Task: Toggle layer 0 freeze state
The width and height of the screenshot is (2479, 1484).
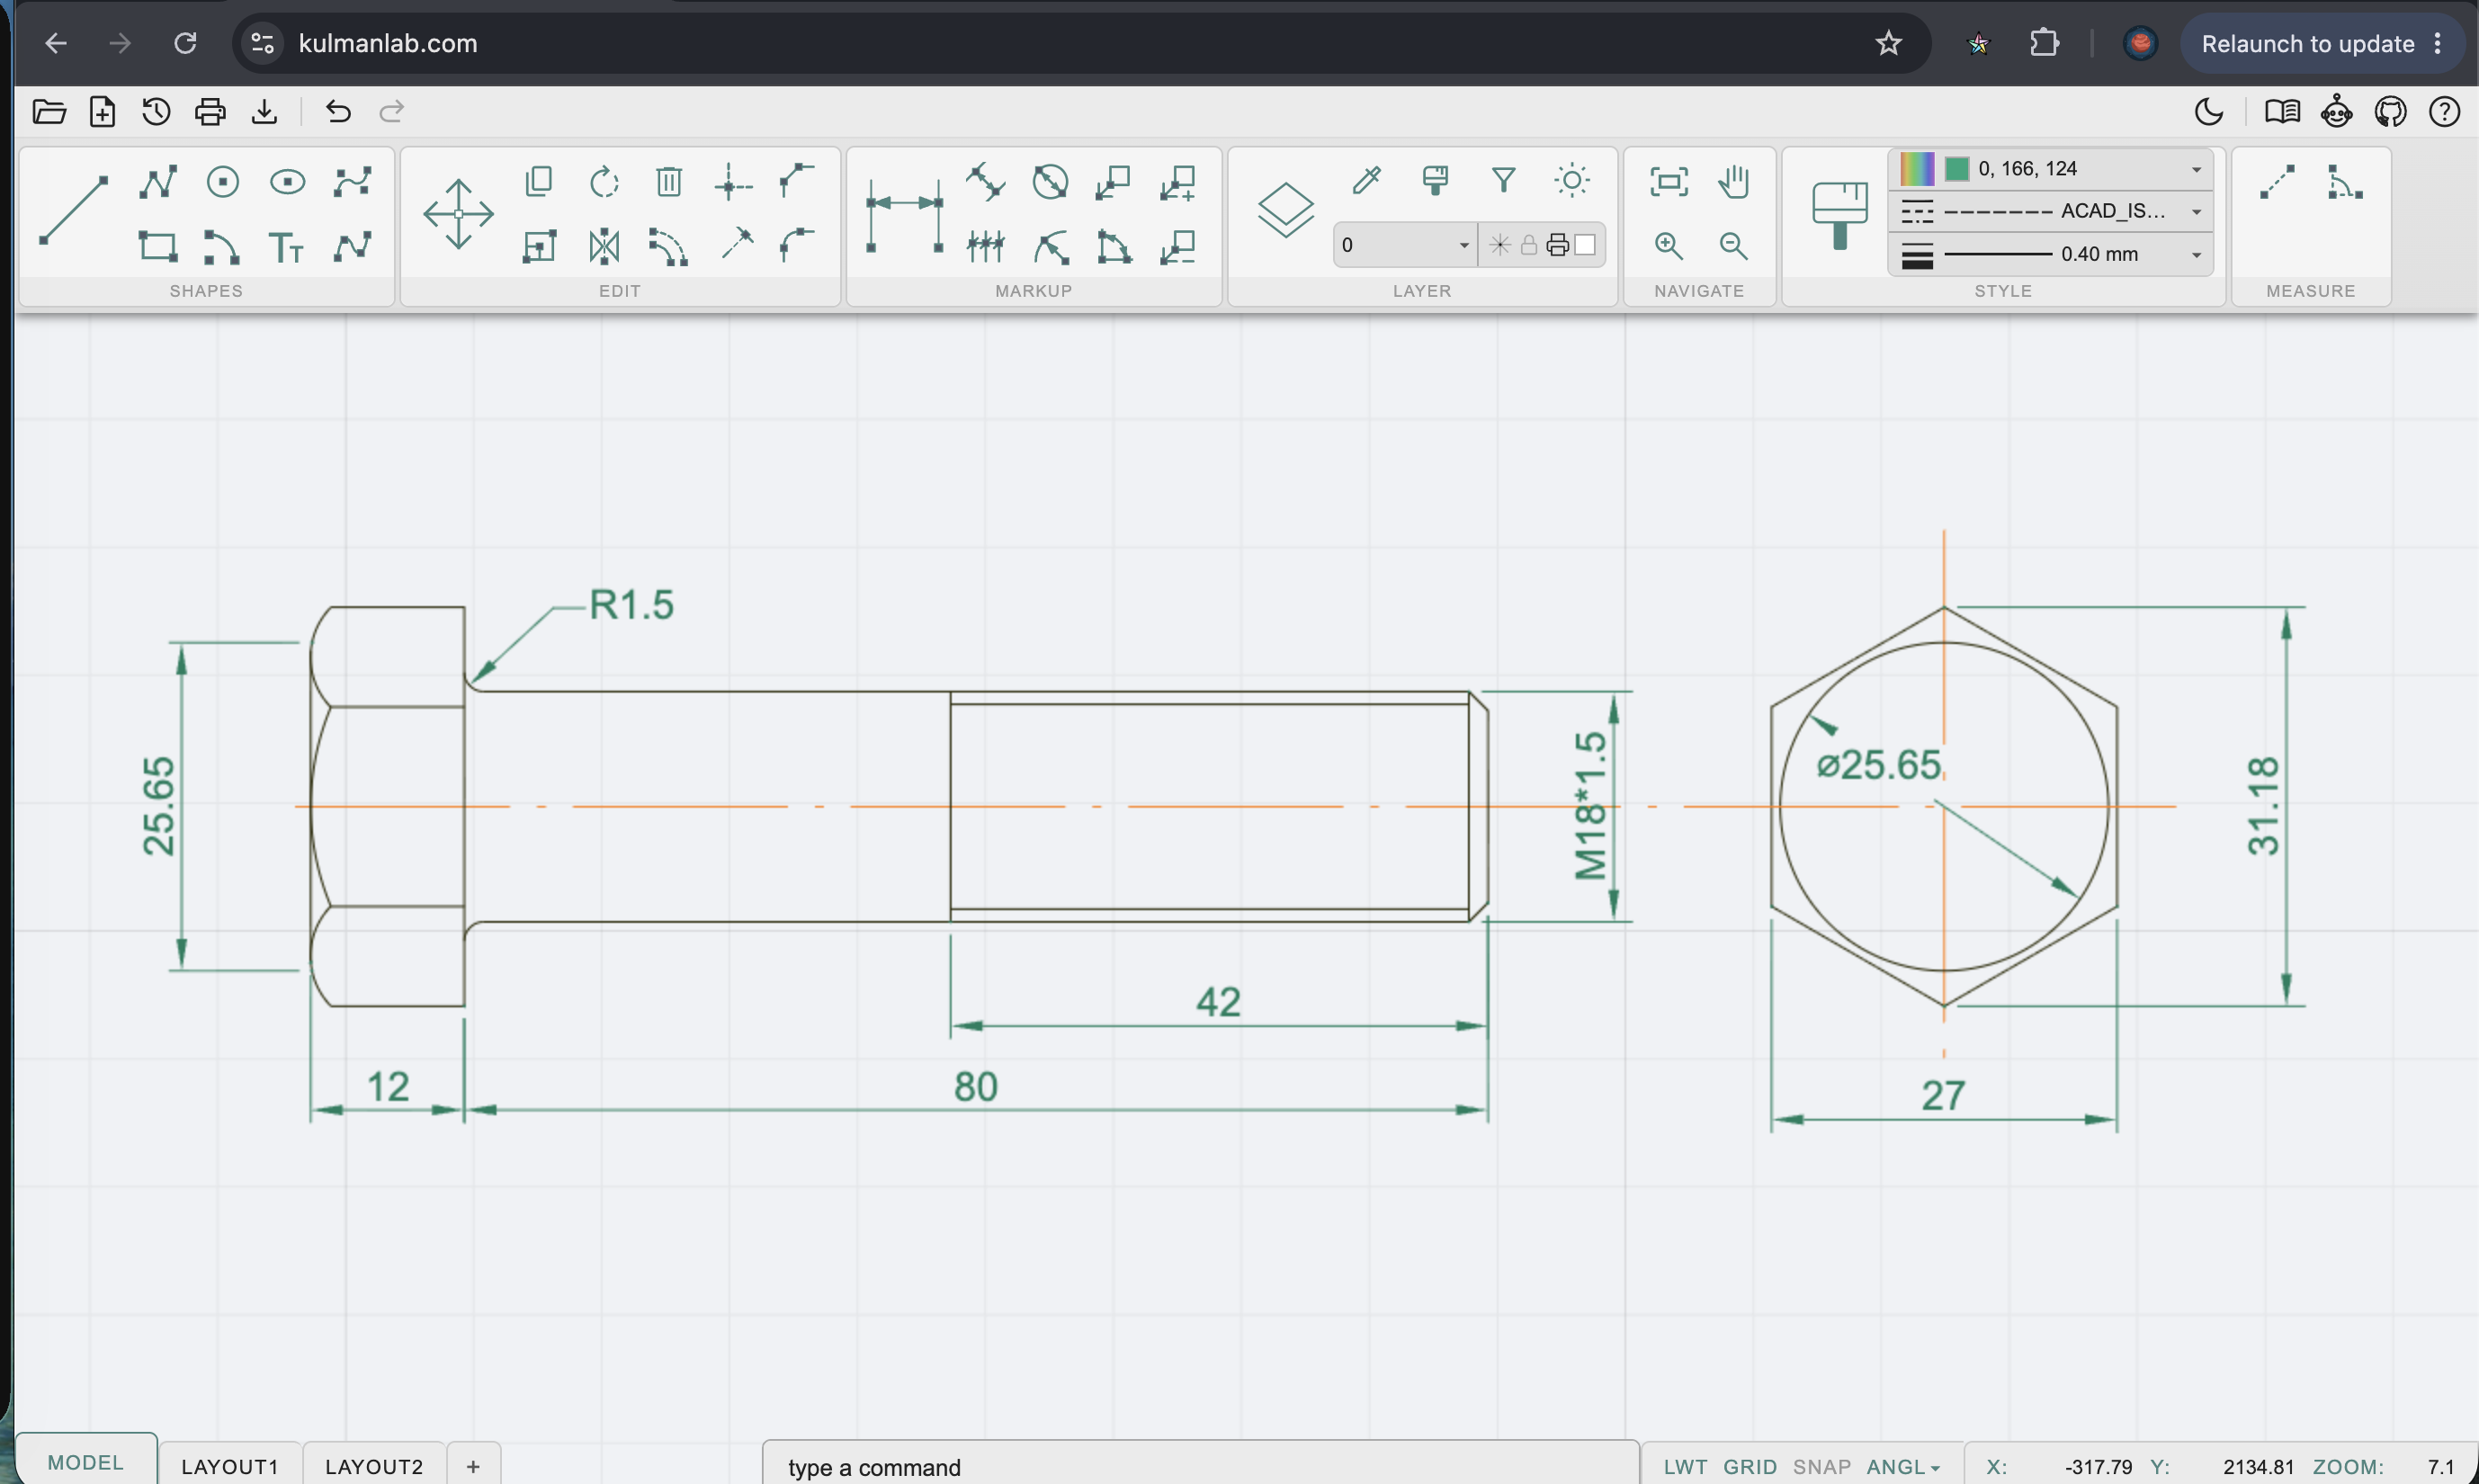Action: click(1499, 245)
